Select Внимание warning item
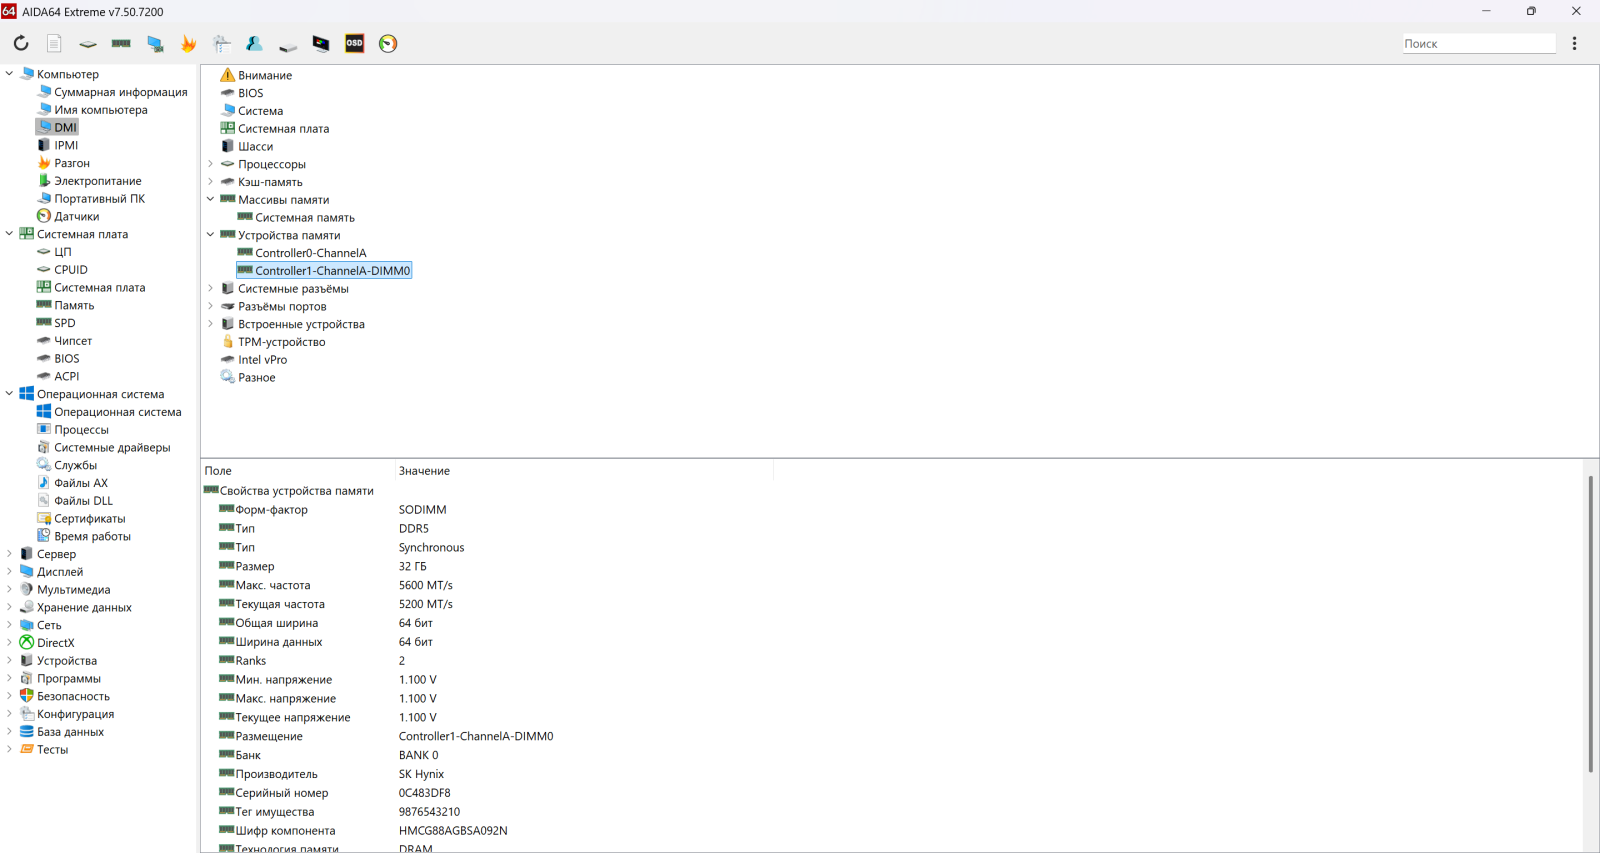Screen dimensions: 1600x853 point(265,75)
